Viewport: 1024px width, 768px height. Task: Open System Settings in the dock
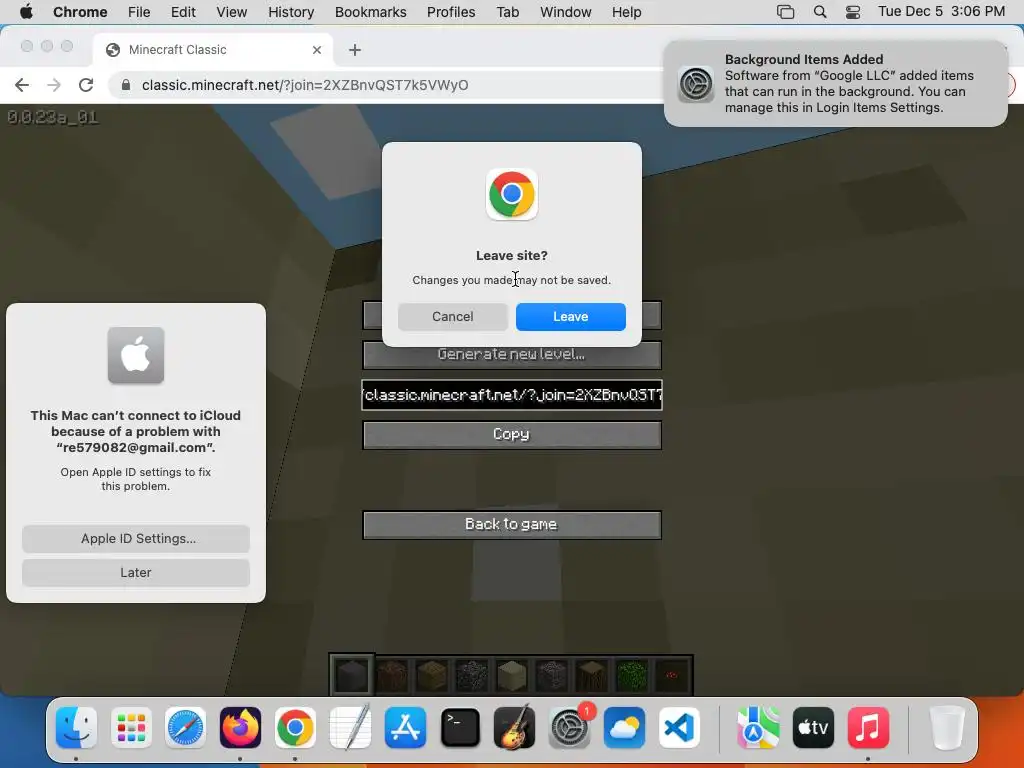coord(569,728)
